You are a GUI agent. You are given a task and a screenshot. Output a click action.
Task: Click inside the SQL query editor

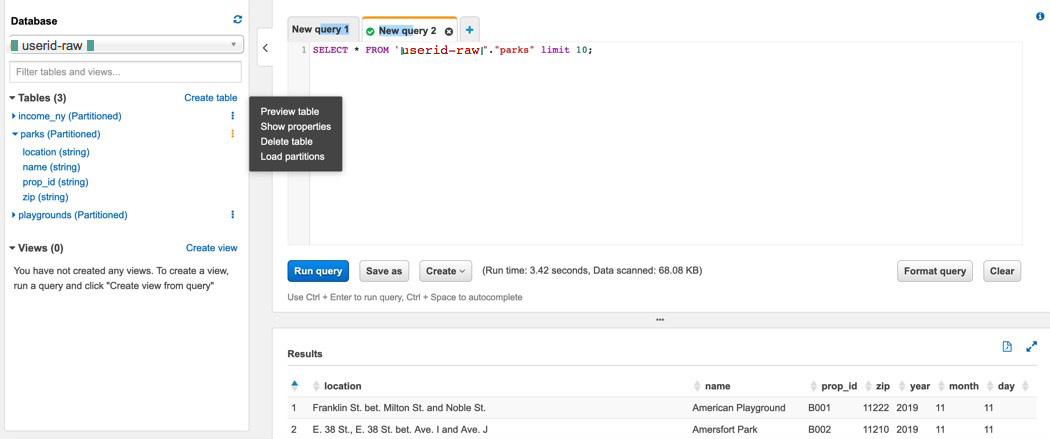click(x=666, y=144)
